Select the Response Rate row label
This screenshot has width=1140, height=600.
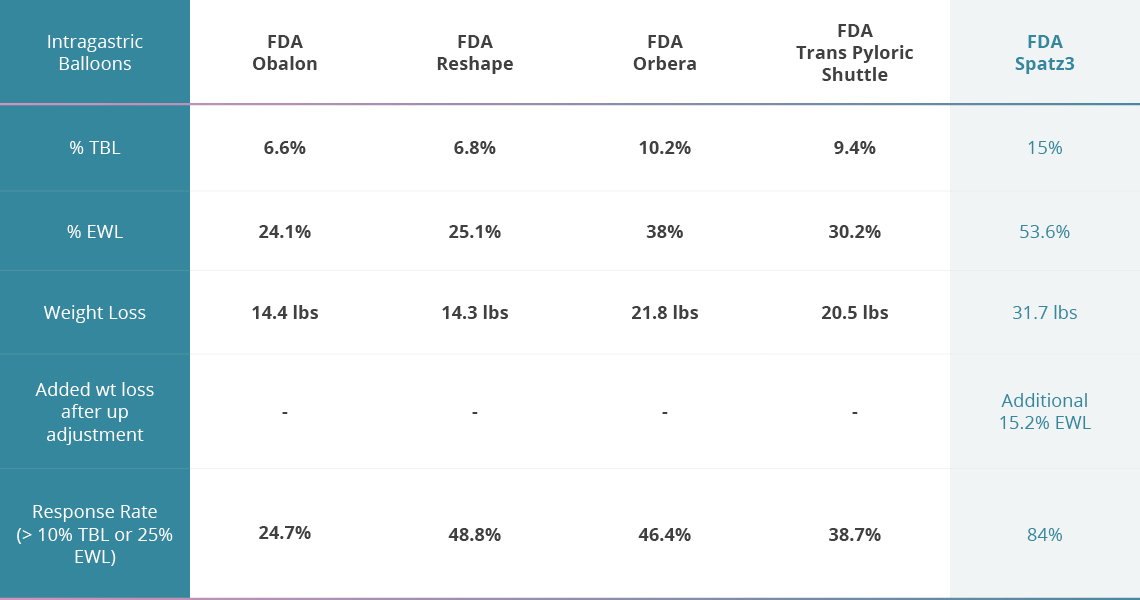tap(95, 534)
